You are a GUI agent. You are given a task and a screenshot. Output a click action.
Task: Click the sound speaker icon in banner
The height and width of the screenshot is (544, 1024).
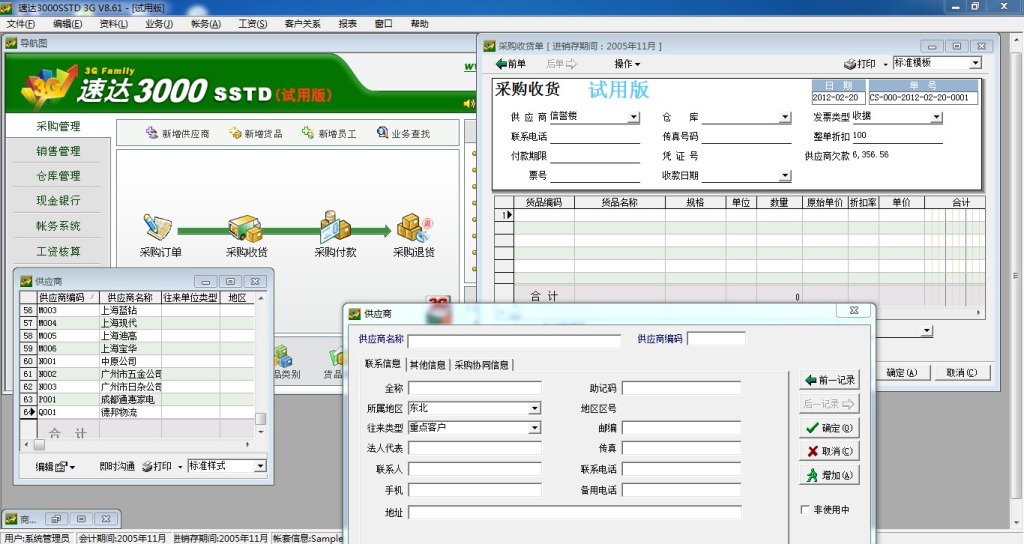click(469, 103)
